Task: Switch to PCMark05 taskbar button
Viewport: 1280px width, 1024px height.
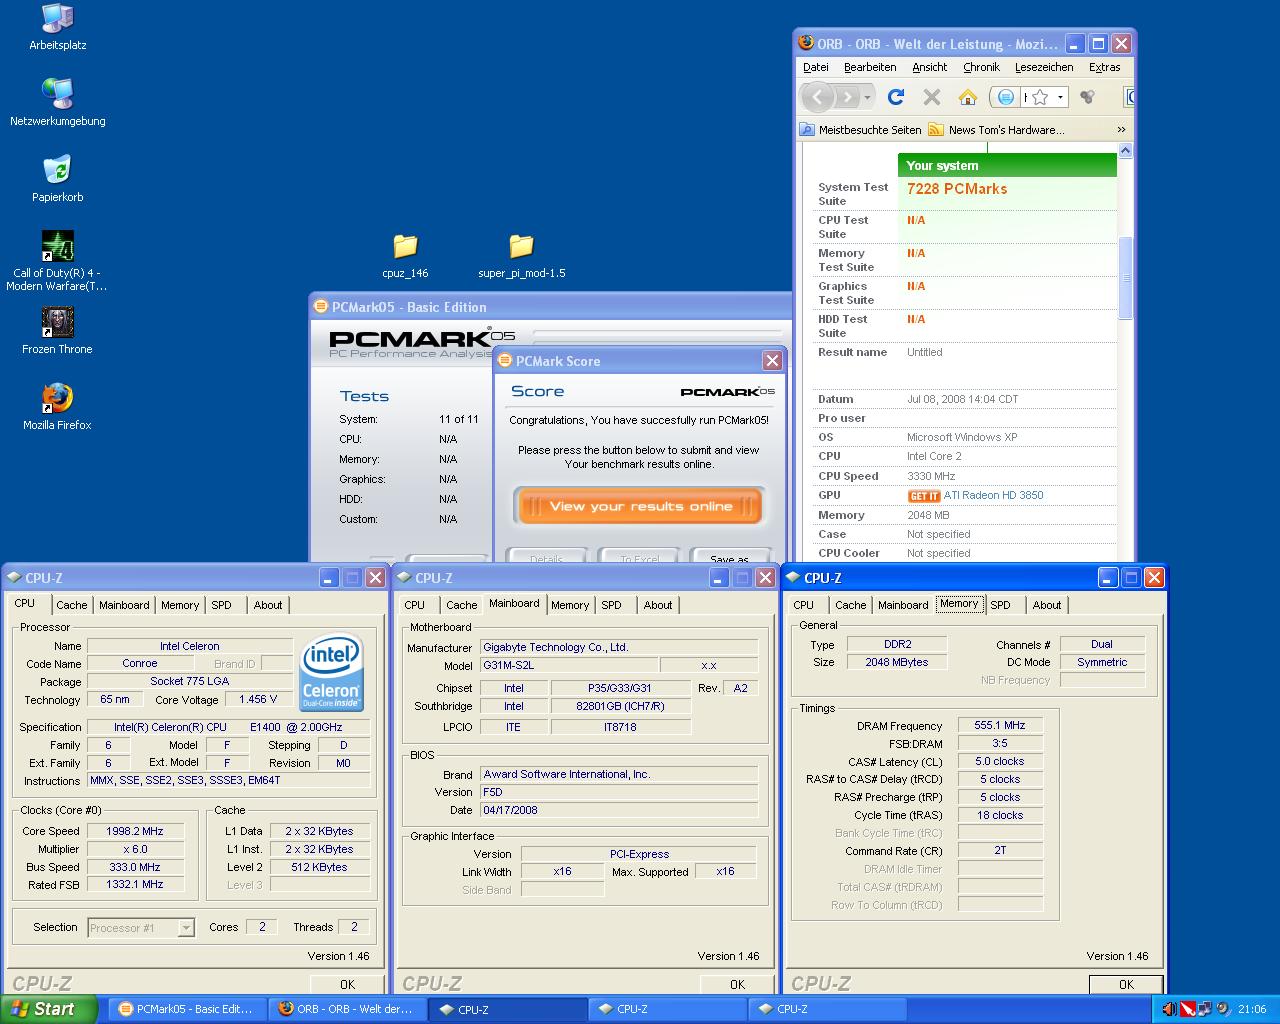Action: pyautogui.click(x=187, y=1009)
